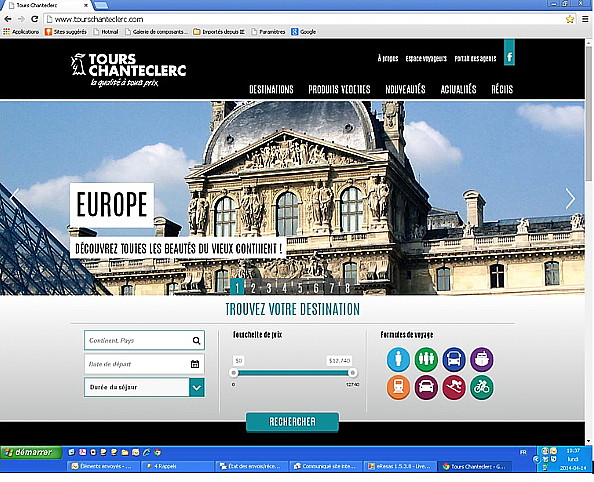This screenshot has height=482, width=594.
Task: Click the FR language indicator in taskbar
Action: point(523,452)
